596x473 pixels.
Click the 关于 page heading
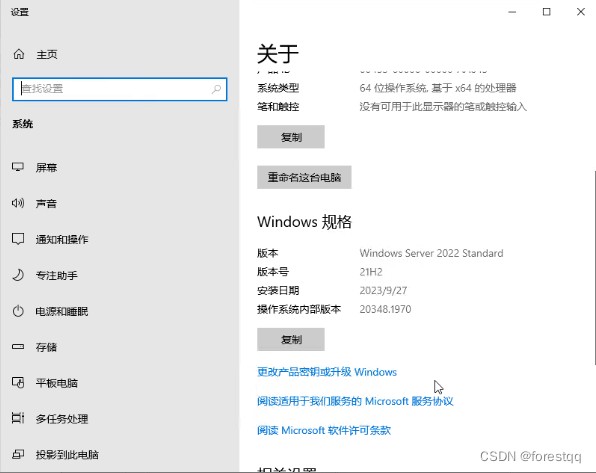pos(278,54)
